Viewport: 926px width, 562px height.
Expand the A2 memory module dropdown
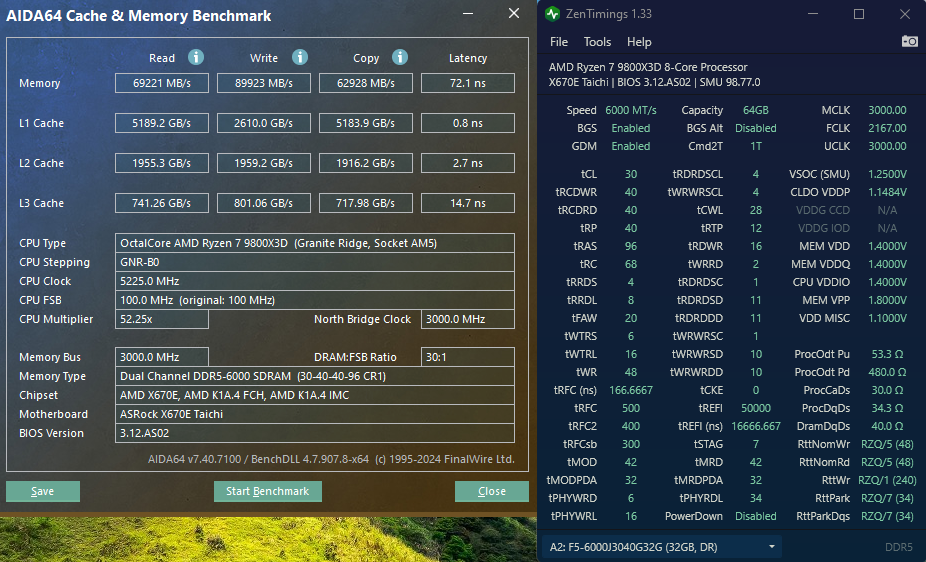(x=771, y=547)
